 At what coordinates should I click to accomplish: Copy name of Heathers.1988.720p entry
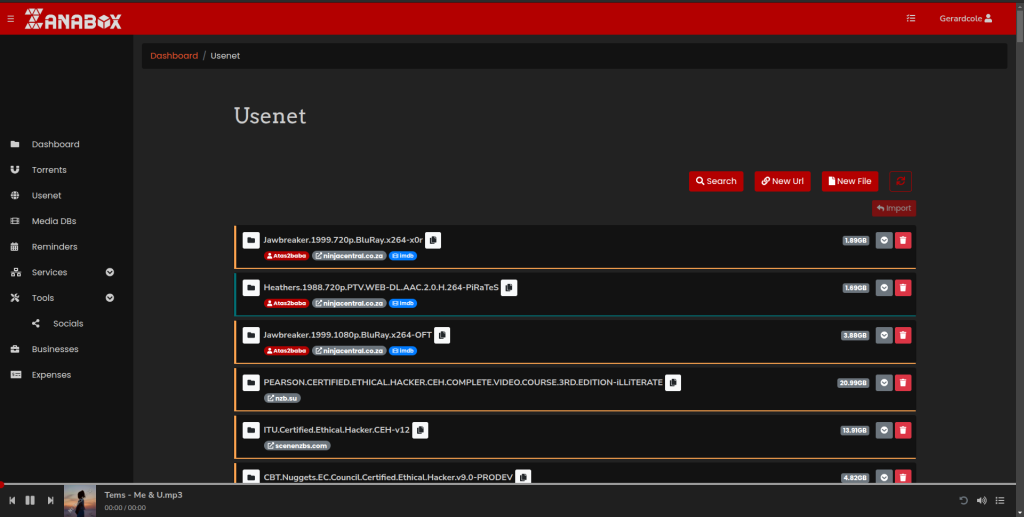(509, 288)
